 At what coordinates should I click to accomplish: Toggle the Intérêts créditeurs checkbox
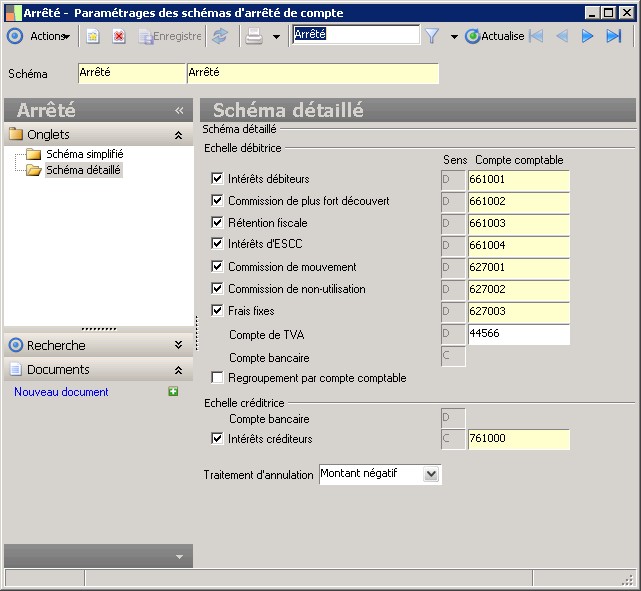(x=217, y=439)
